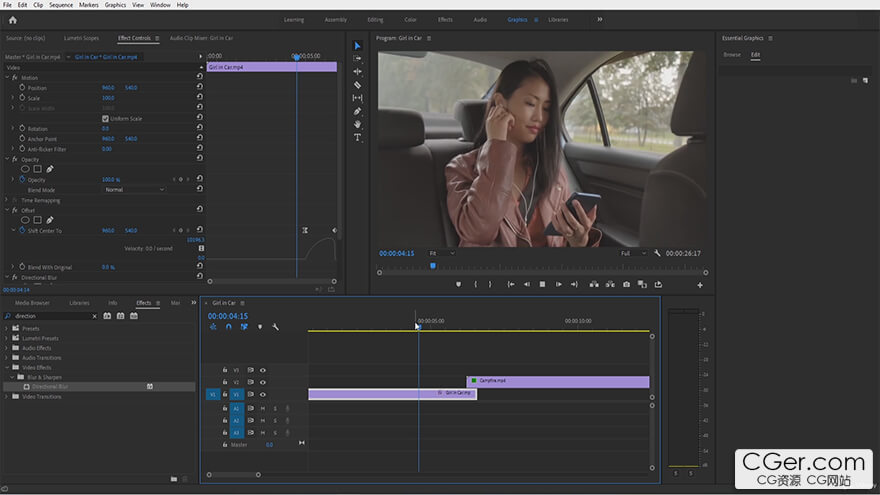Select the Razor tool
Image resolution: width=880 pixels, height=495 pixels.
pyautogui.click(x=358, y=85)
